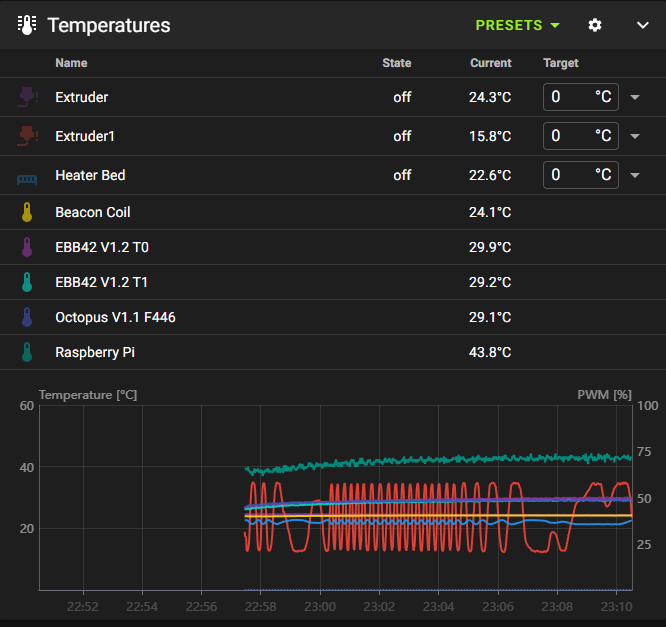Collapse the Temperatures panel with chevron
The image size is (666, 627).
pos(643,25)
